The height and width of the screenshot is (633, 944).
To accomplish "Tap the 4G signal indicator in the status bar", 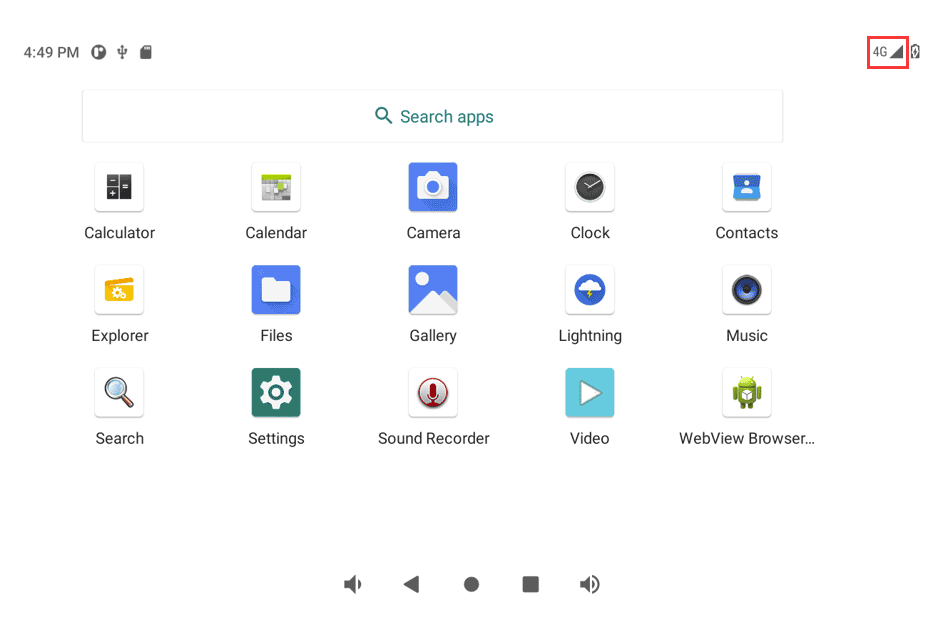I will [x=886, y=51].
